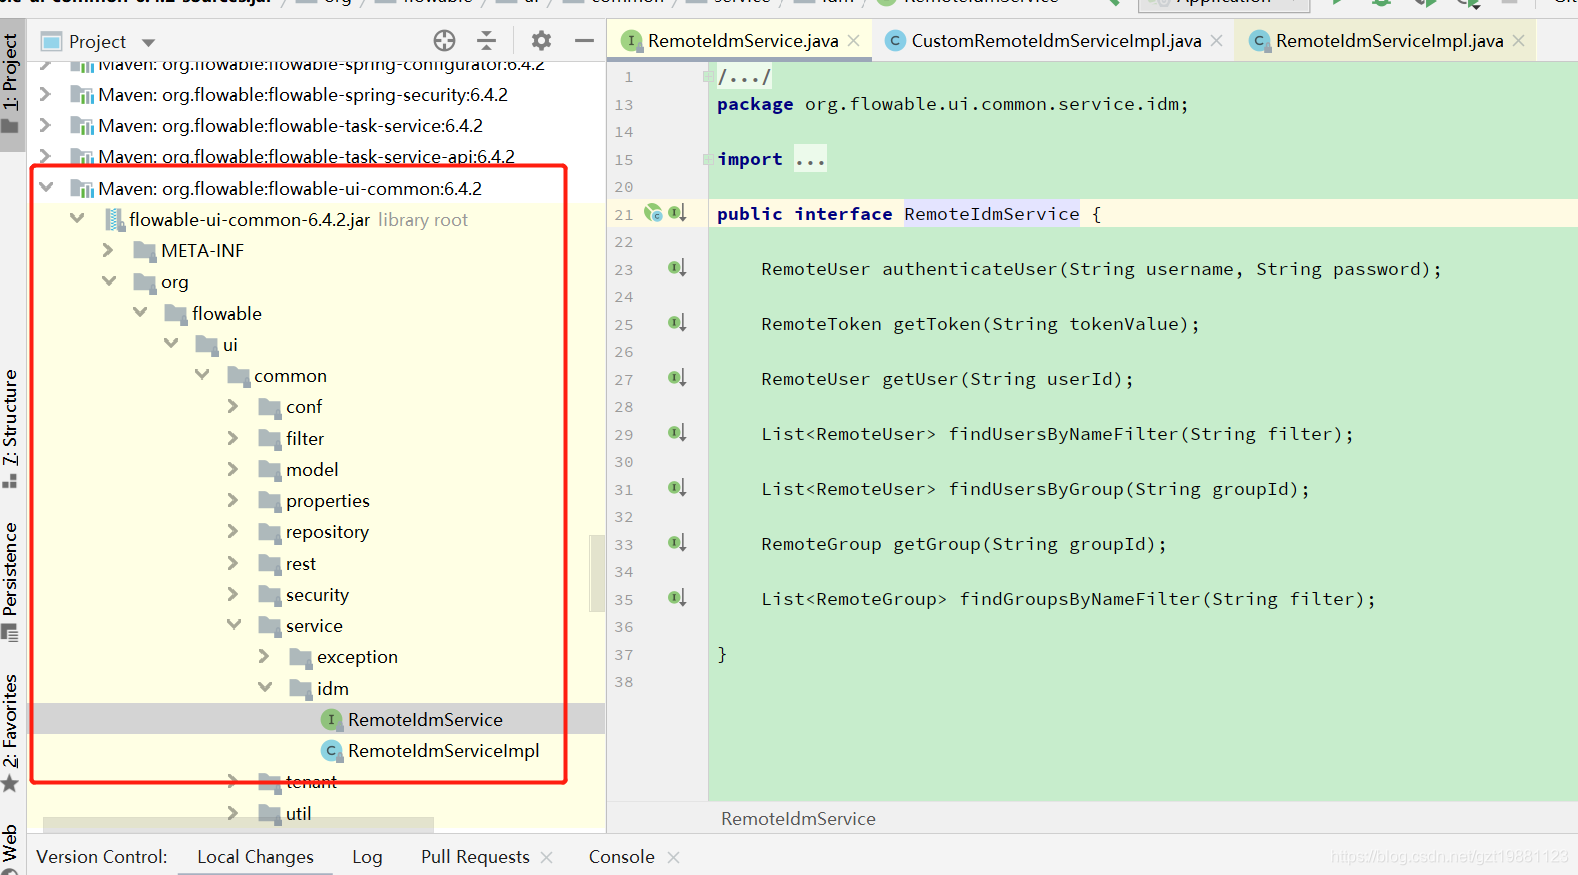
Task: Click implementation gutter icon for getToken
Action: tap(677, 323)
